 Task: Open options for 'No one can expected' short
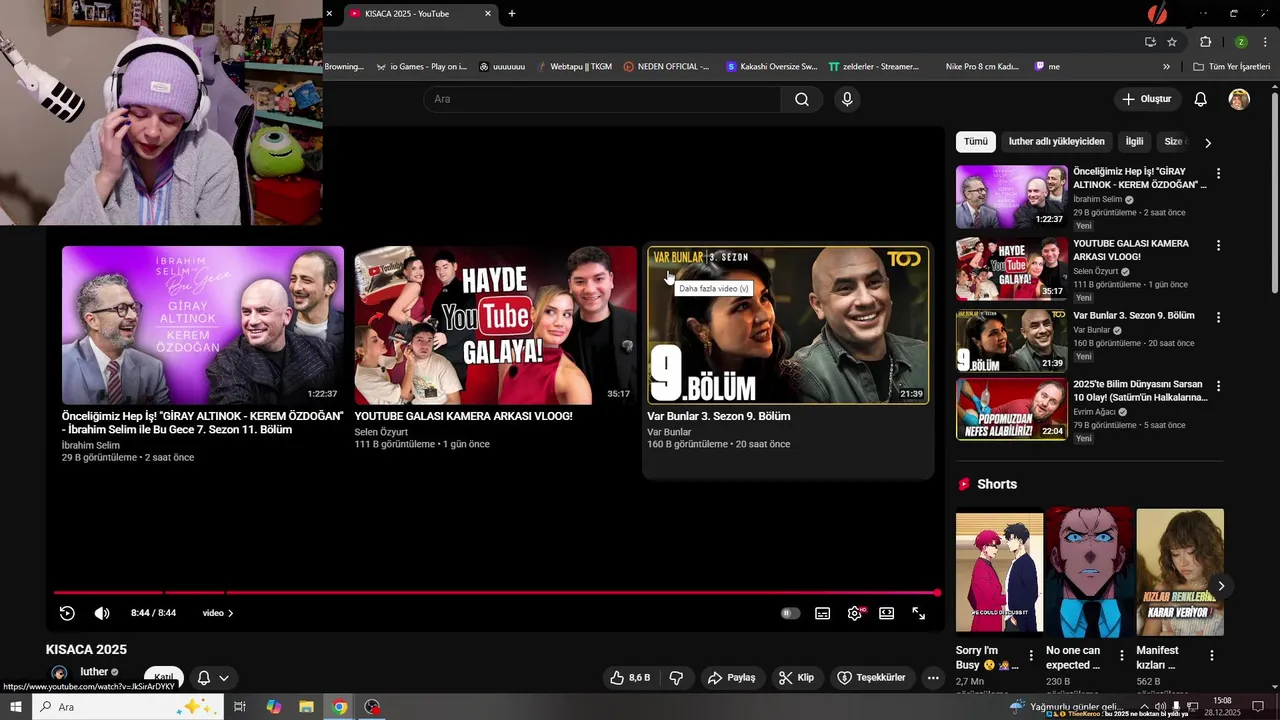tap(1121, 656)
